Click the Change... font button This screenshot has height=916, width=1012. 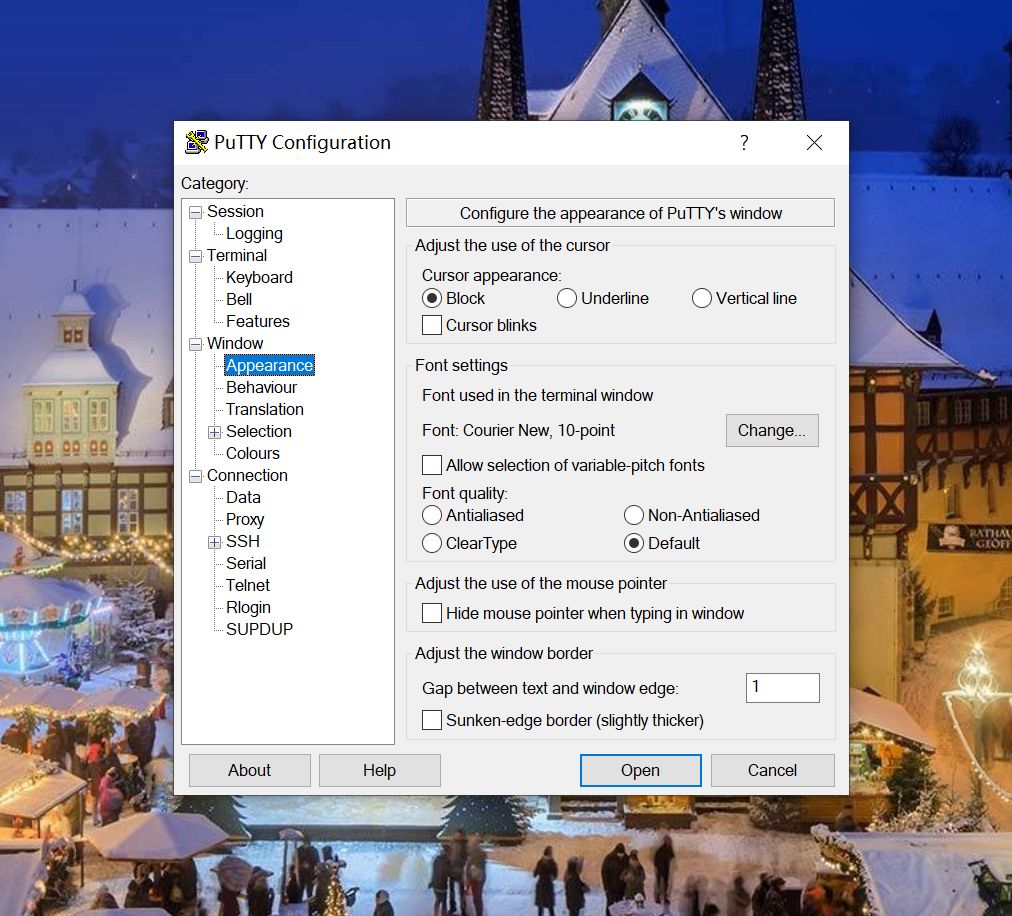point(772,431)
